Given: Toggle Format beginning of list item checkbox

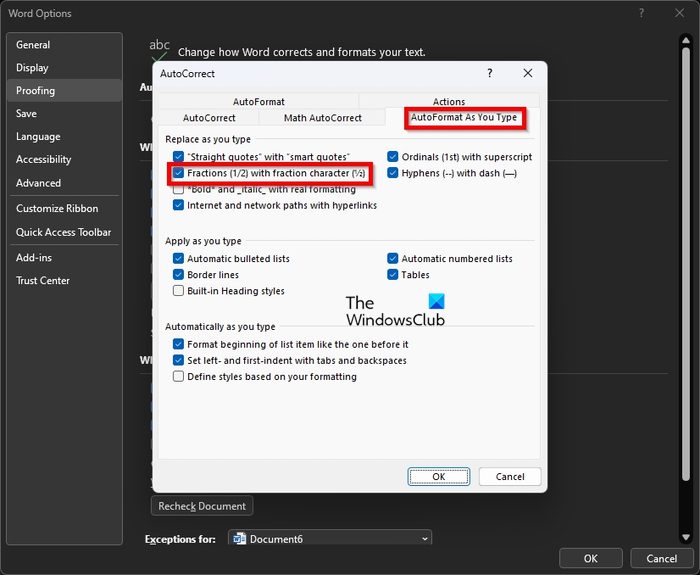Looking at the screenshot, I should coord(178,344).
